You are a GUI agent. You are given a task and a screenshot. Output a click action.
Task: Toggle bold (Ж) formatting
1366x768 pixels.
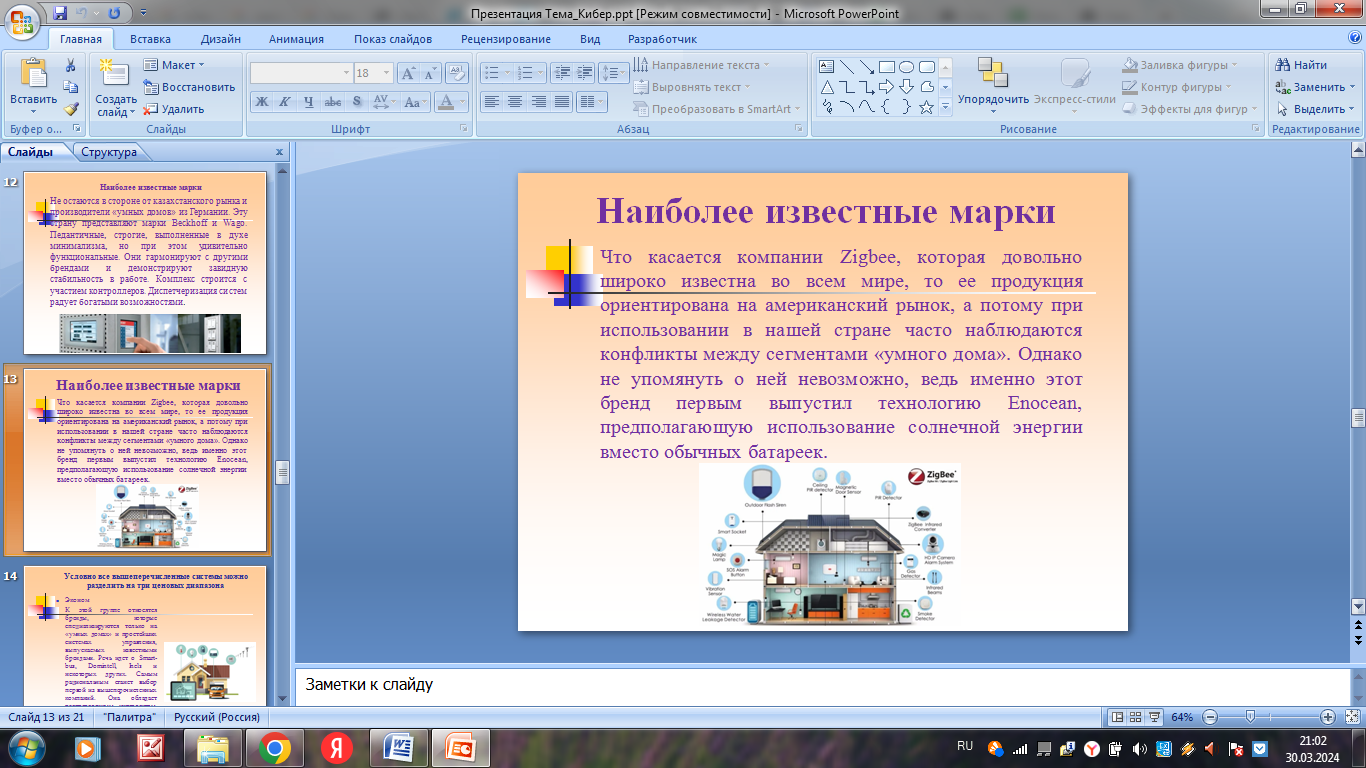(261, 101)
